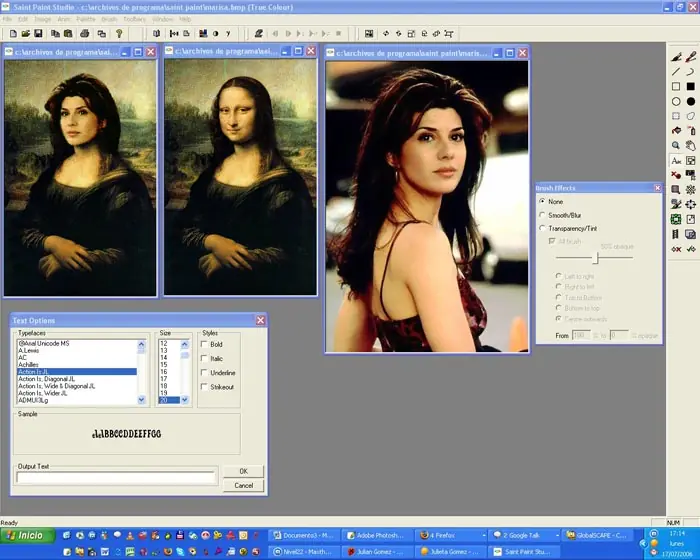Choose the hollow ellipse drawing tool
The width and height of the screenshot is (700, 560).
click(x=676, y=101)
